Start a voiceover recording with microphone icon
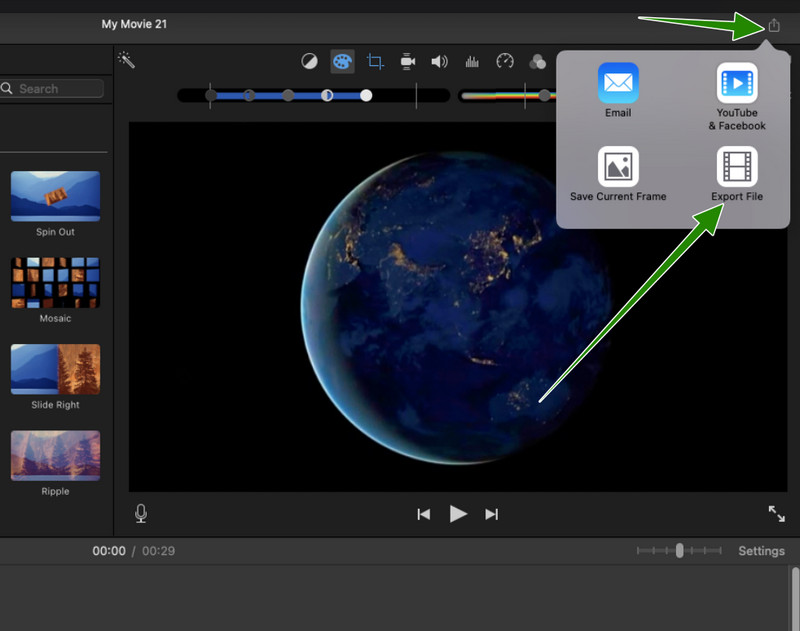 click(141, 513)
